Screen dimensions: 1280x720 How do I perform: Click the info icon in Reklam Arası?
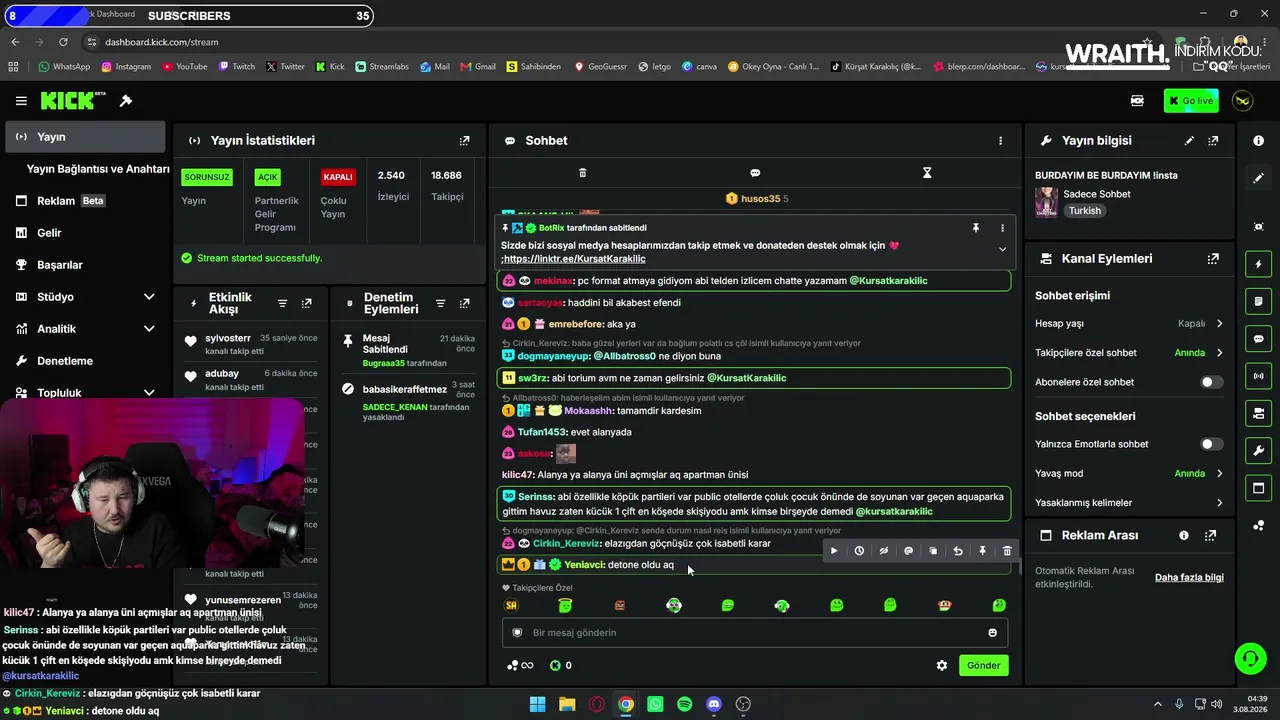pos(1184,536)
